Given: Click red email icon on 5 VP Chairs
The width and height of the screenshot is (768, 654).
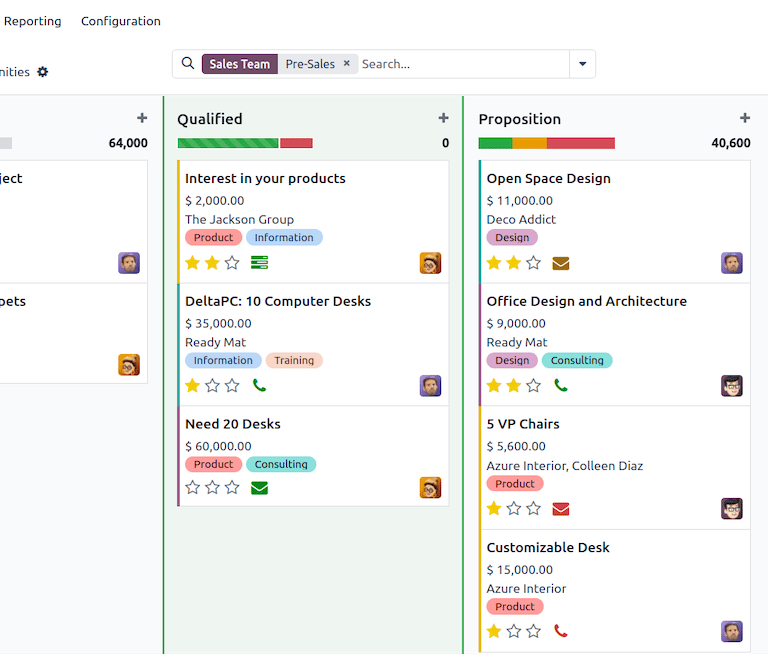Looking at the screenshot, I should click(561, 508).
